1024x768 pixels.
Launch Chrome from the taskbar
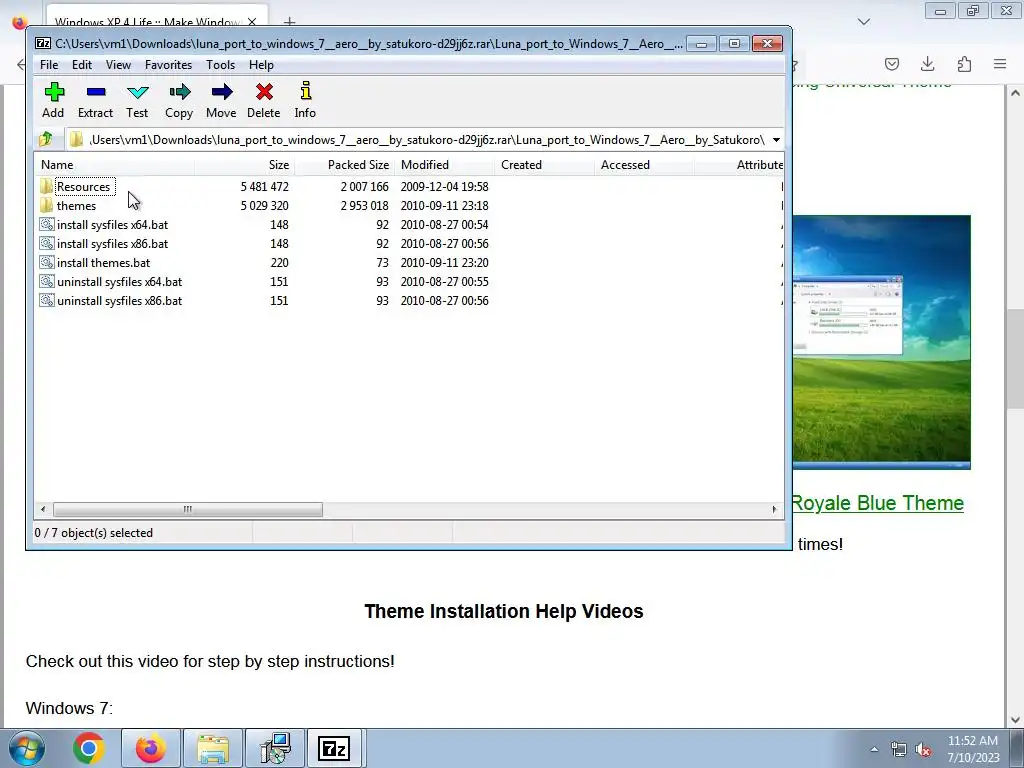click(x=89, y=748)
